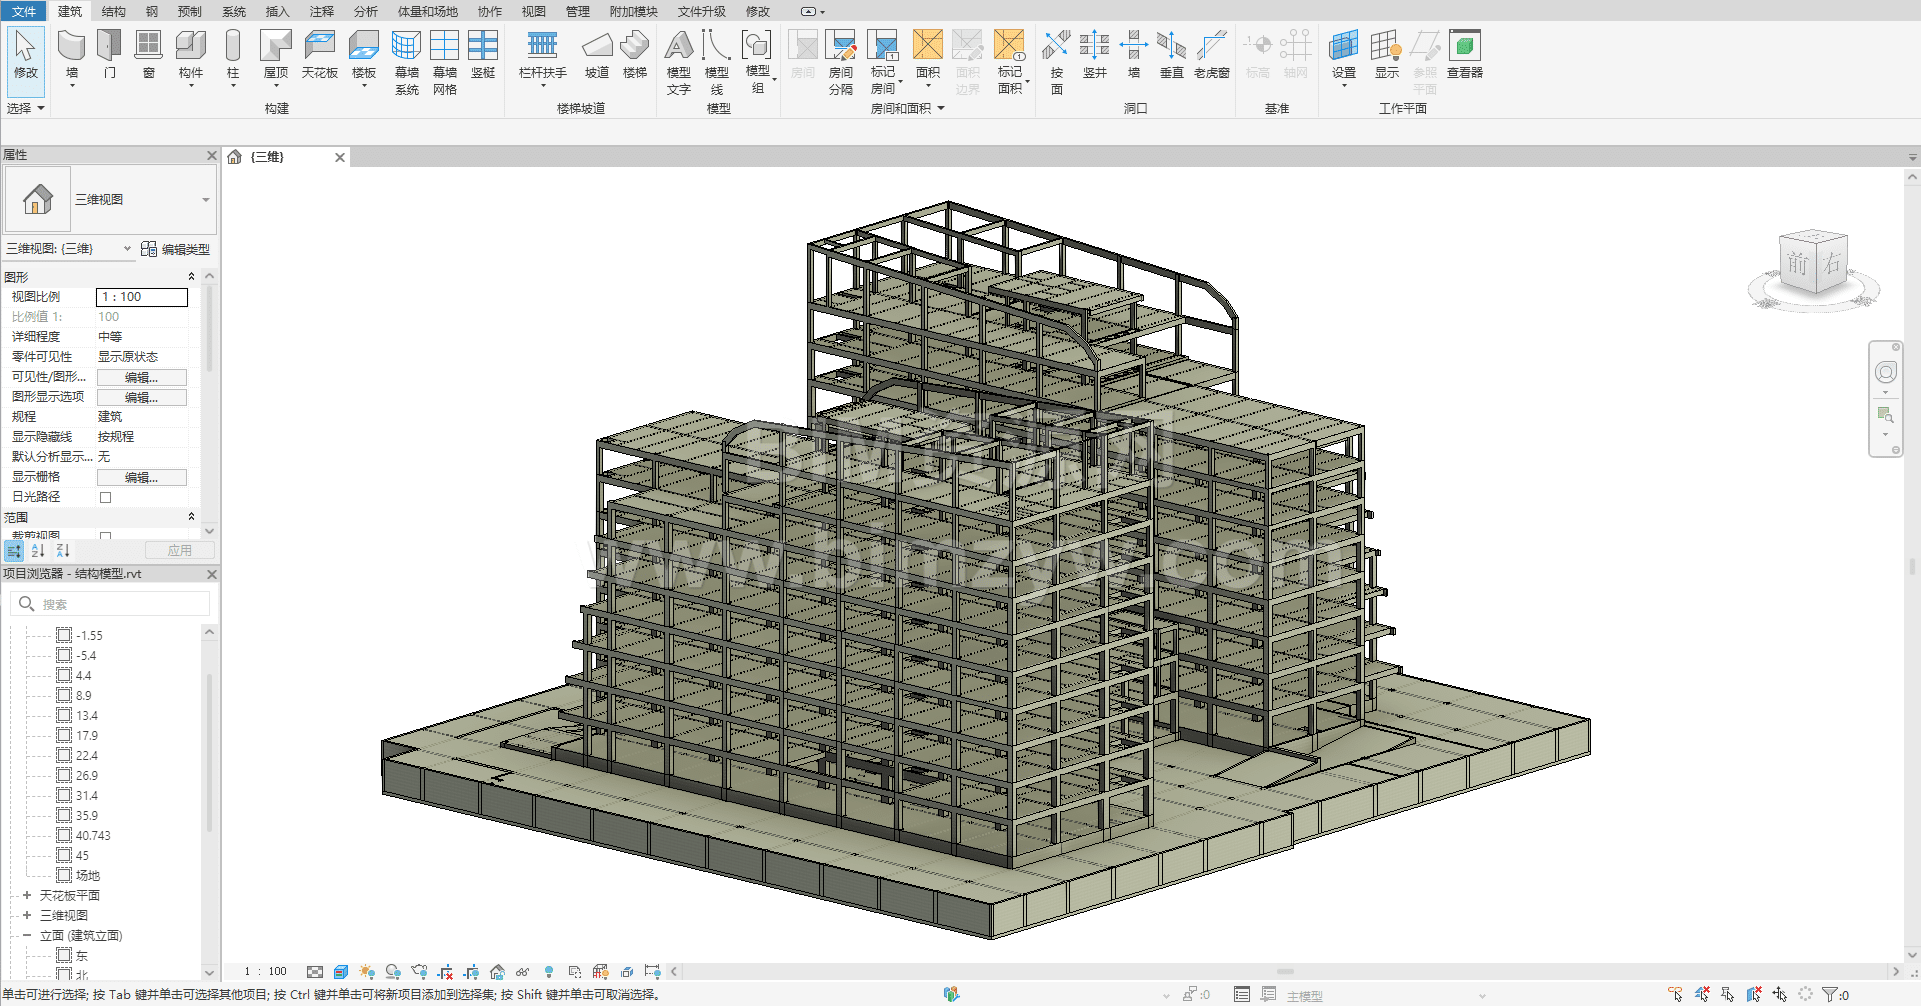The height and width of the screenshot is (1006, 1921).
Task: Open the 查看器 viewer tool
Action: pyautogui.click(x=1464, y=47)
